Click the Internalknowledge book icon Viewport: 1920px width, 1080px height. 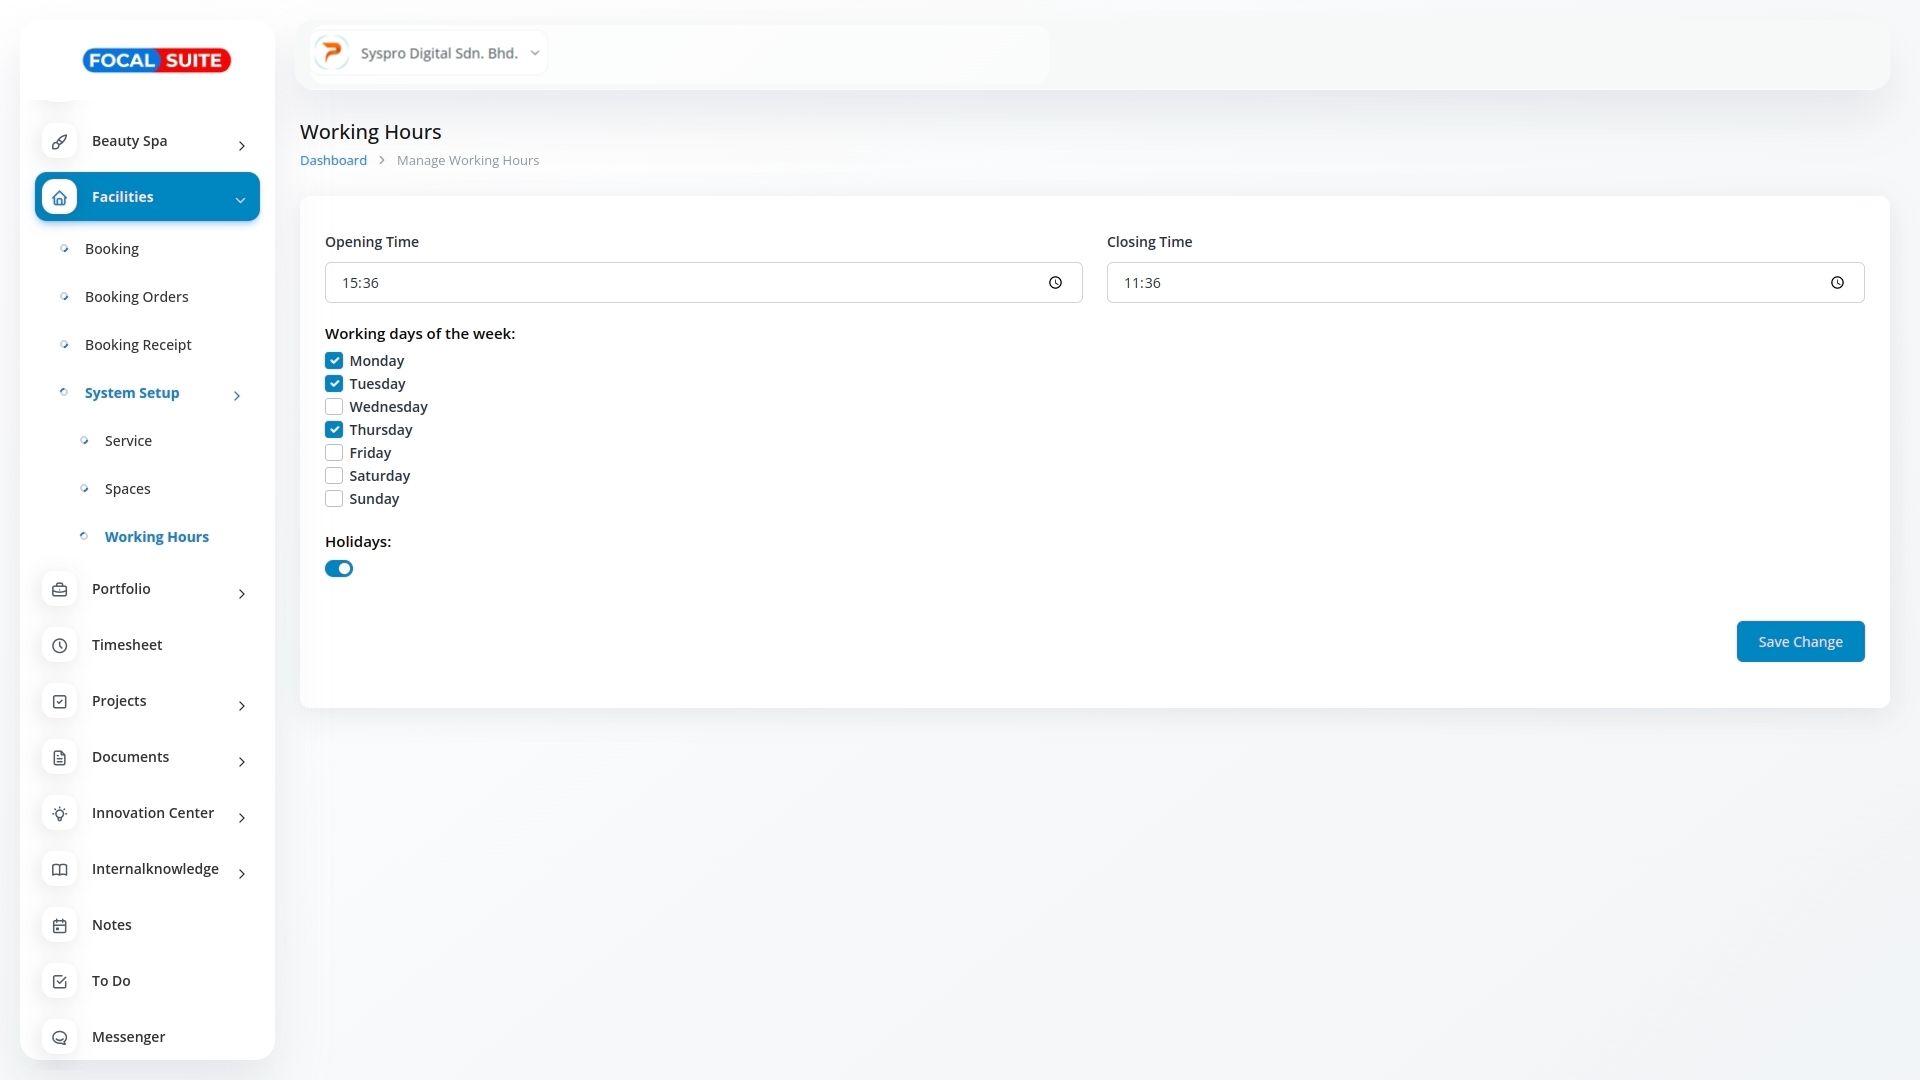(x=60, y=870)
